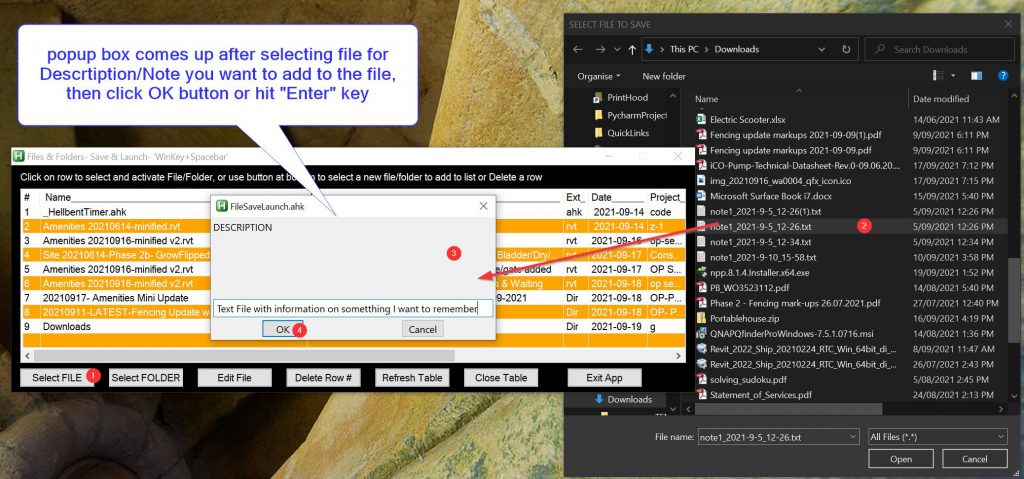Click the Edit File button

tap(234, 378)
